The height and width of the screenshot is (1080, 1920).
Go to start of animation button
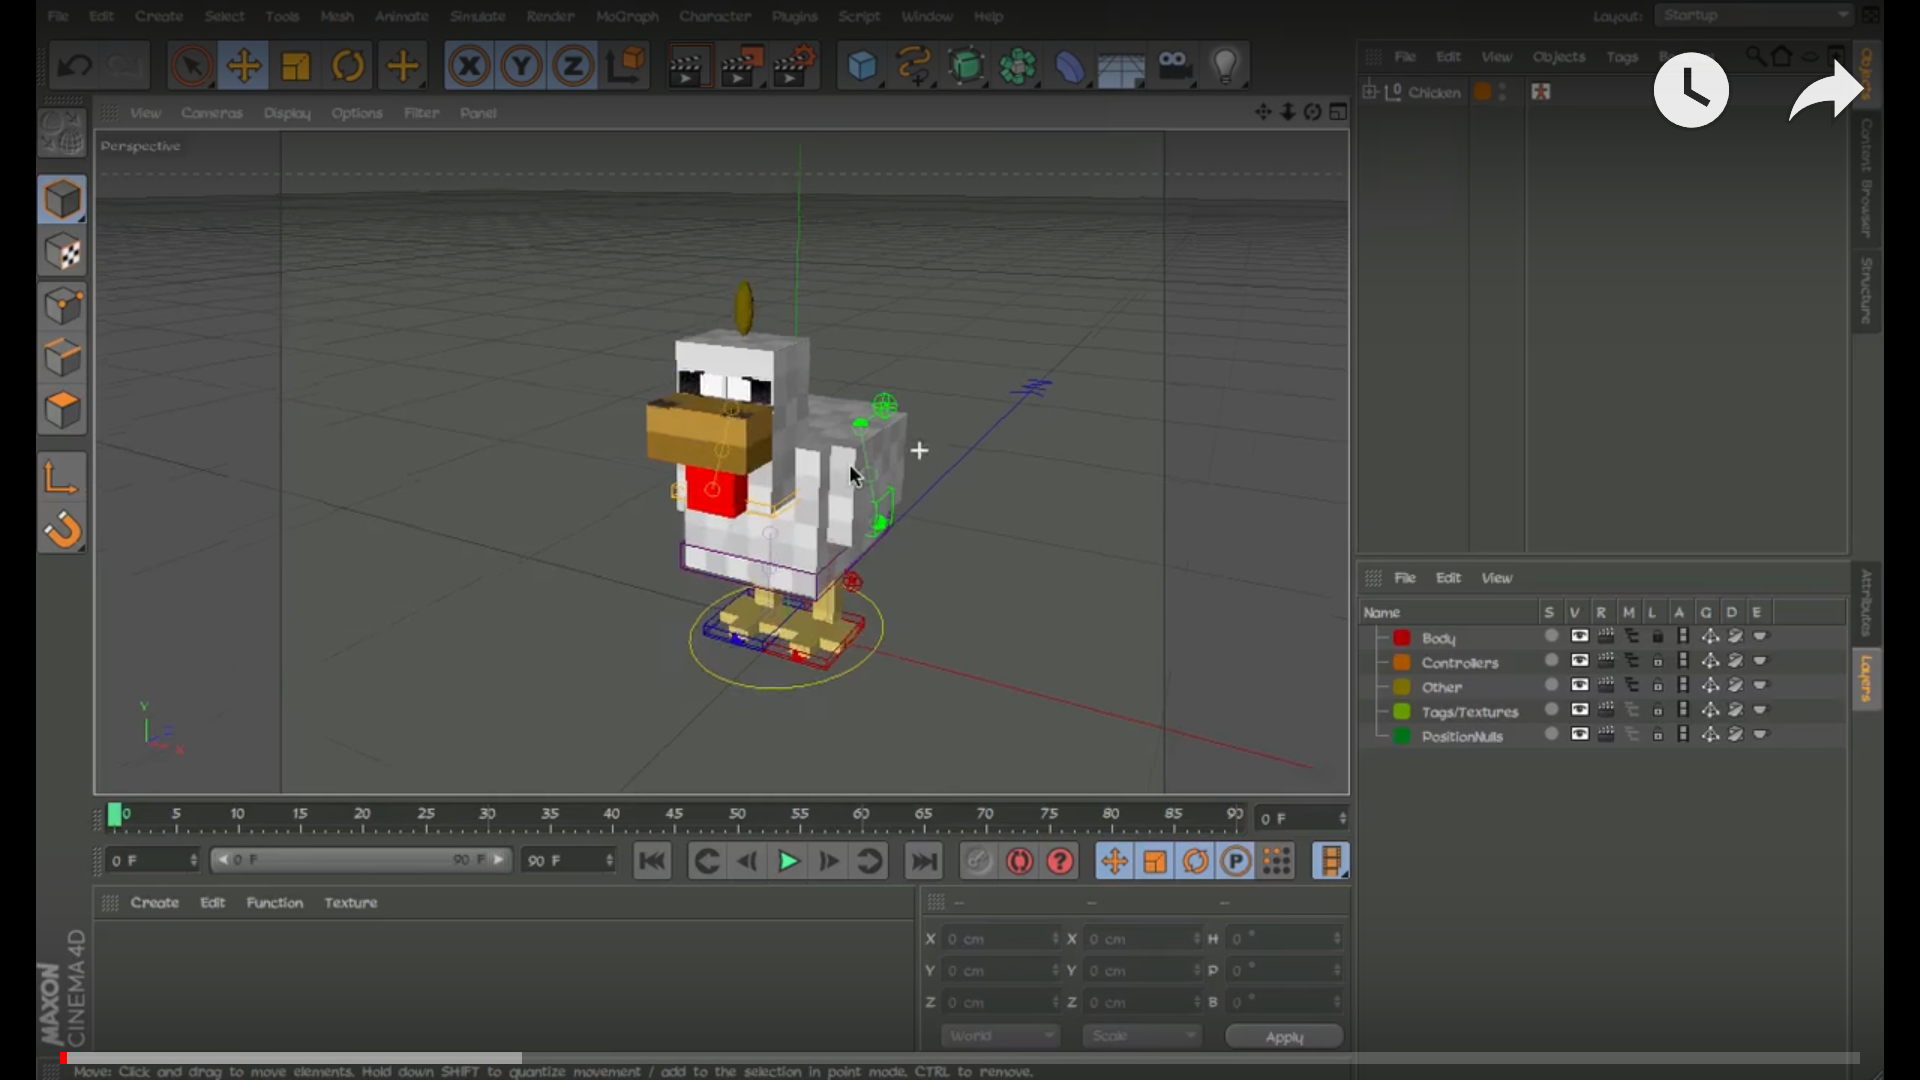pos(653,861)
